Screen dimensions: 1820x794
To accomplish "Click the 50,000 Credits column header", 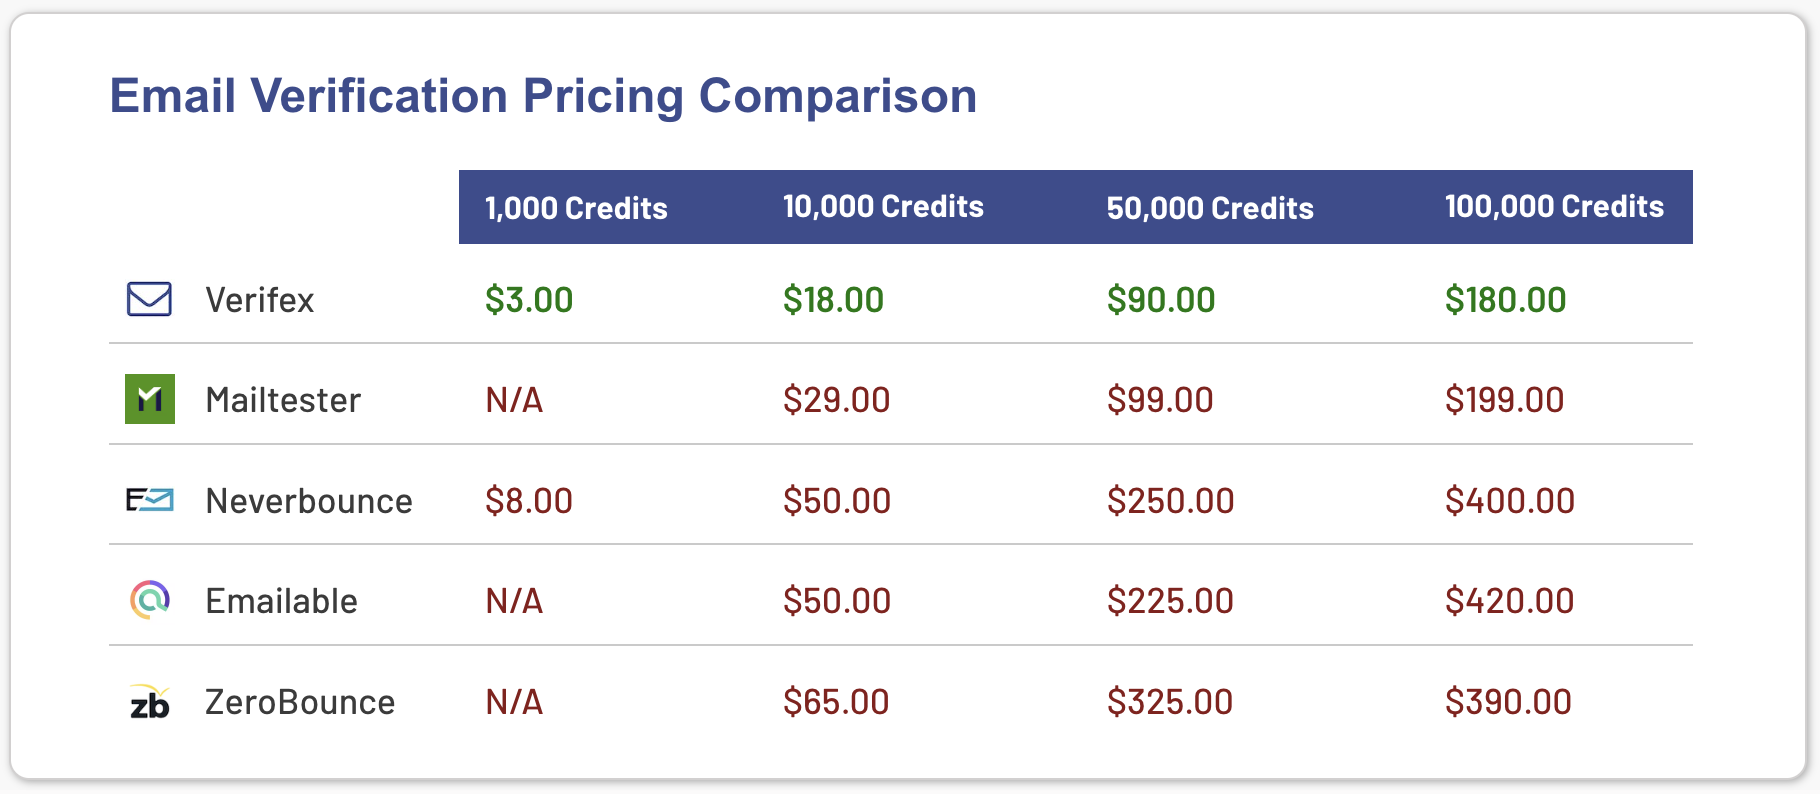I will point(1210,208).
